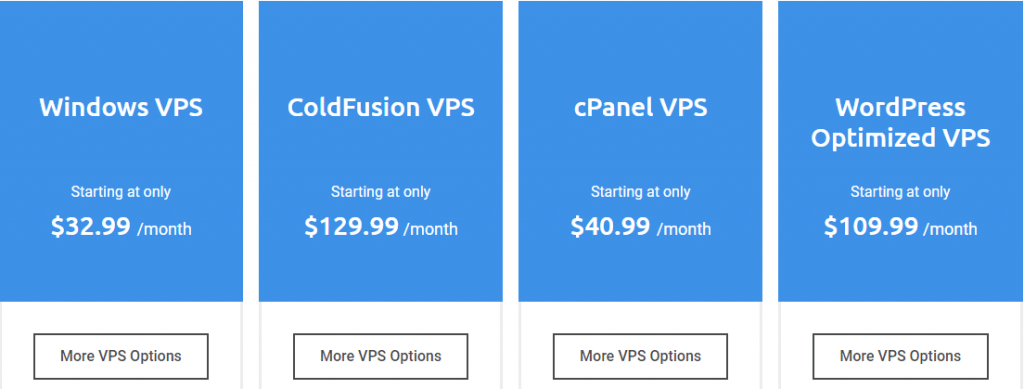Viewport: 1024px width, 389px height.
Task: Click the $32.99 /month price
Action: click(x=121, y=226)
